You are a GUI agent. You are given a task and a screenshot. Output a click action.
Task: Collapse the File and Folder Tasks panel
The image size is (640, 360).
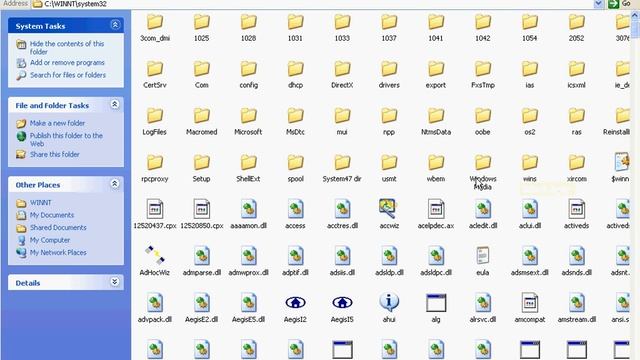[x=115, y=104]
